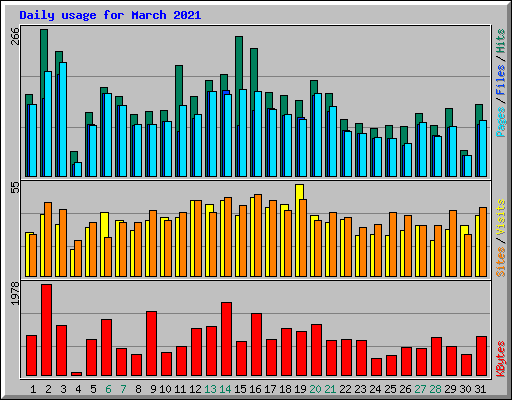Click the middle chart maximum label "55"

[x=15, y=188]
